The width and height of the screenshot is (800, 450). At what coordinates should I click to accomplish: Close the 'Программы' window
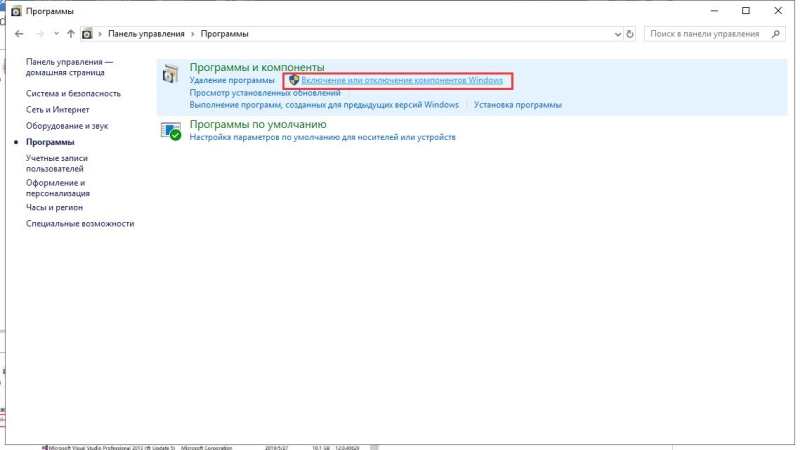point(778,11)
